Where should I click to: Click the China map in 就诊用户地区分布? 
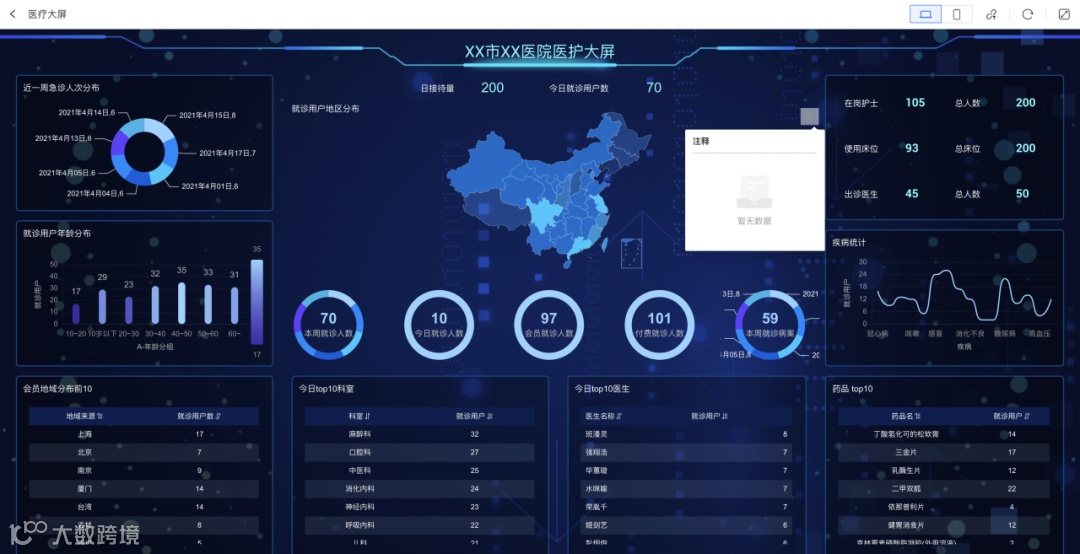point(548,189)
